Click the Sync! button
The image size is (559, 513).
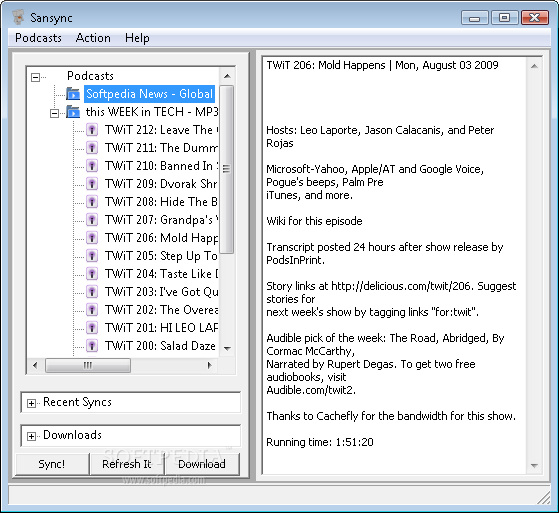click(x=52, y=464)
